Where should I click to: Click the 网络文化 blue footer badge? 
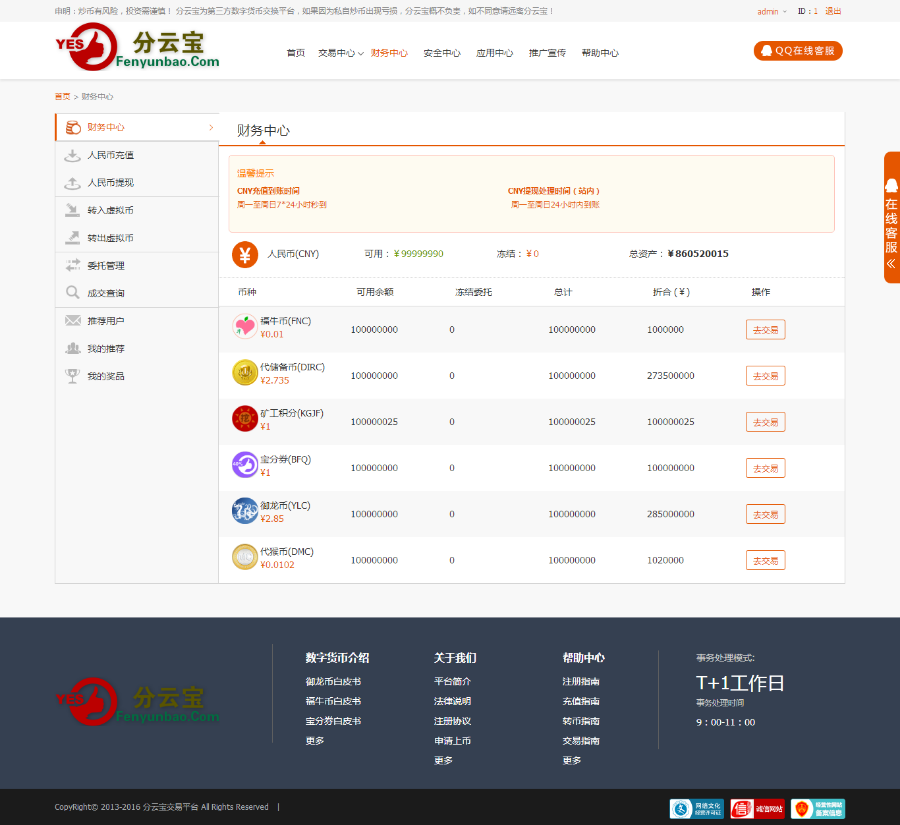click(x=697, y=809)
